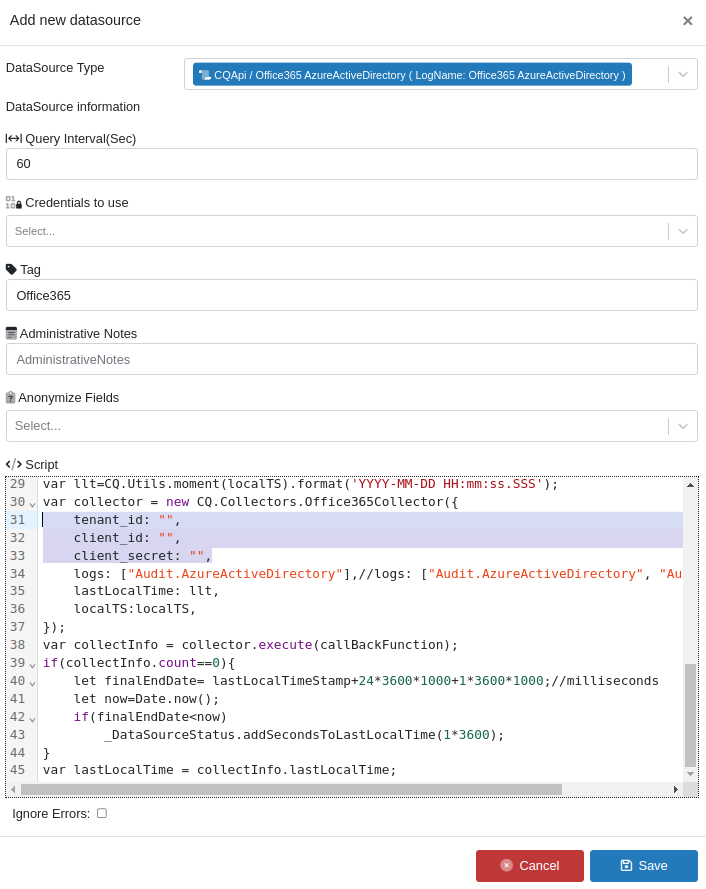The image size is (706, 889).
Task: Click the Anonymize Fields clipboard icon
Action: (x=11, y=397)
